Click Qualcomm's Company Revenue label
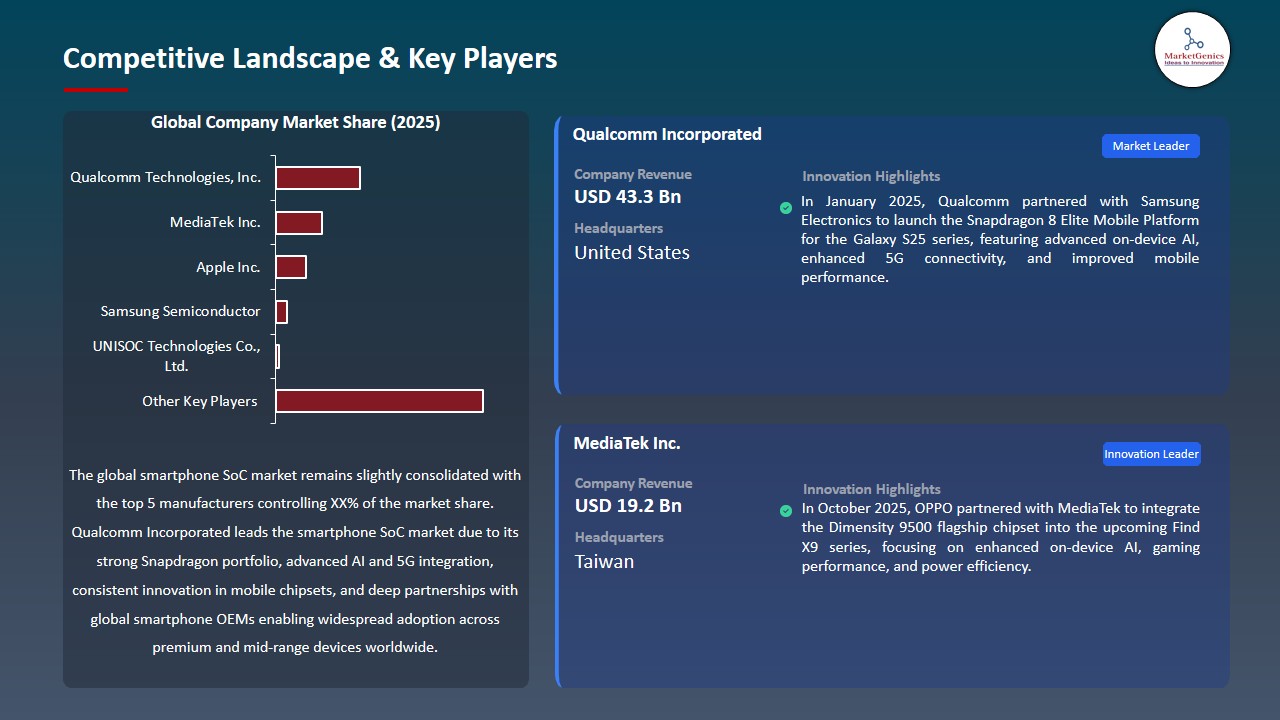 click(x=633, y=174)
